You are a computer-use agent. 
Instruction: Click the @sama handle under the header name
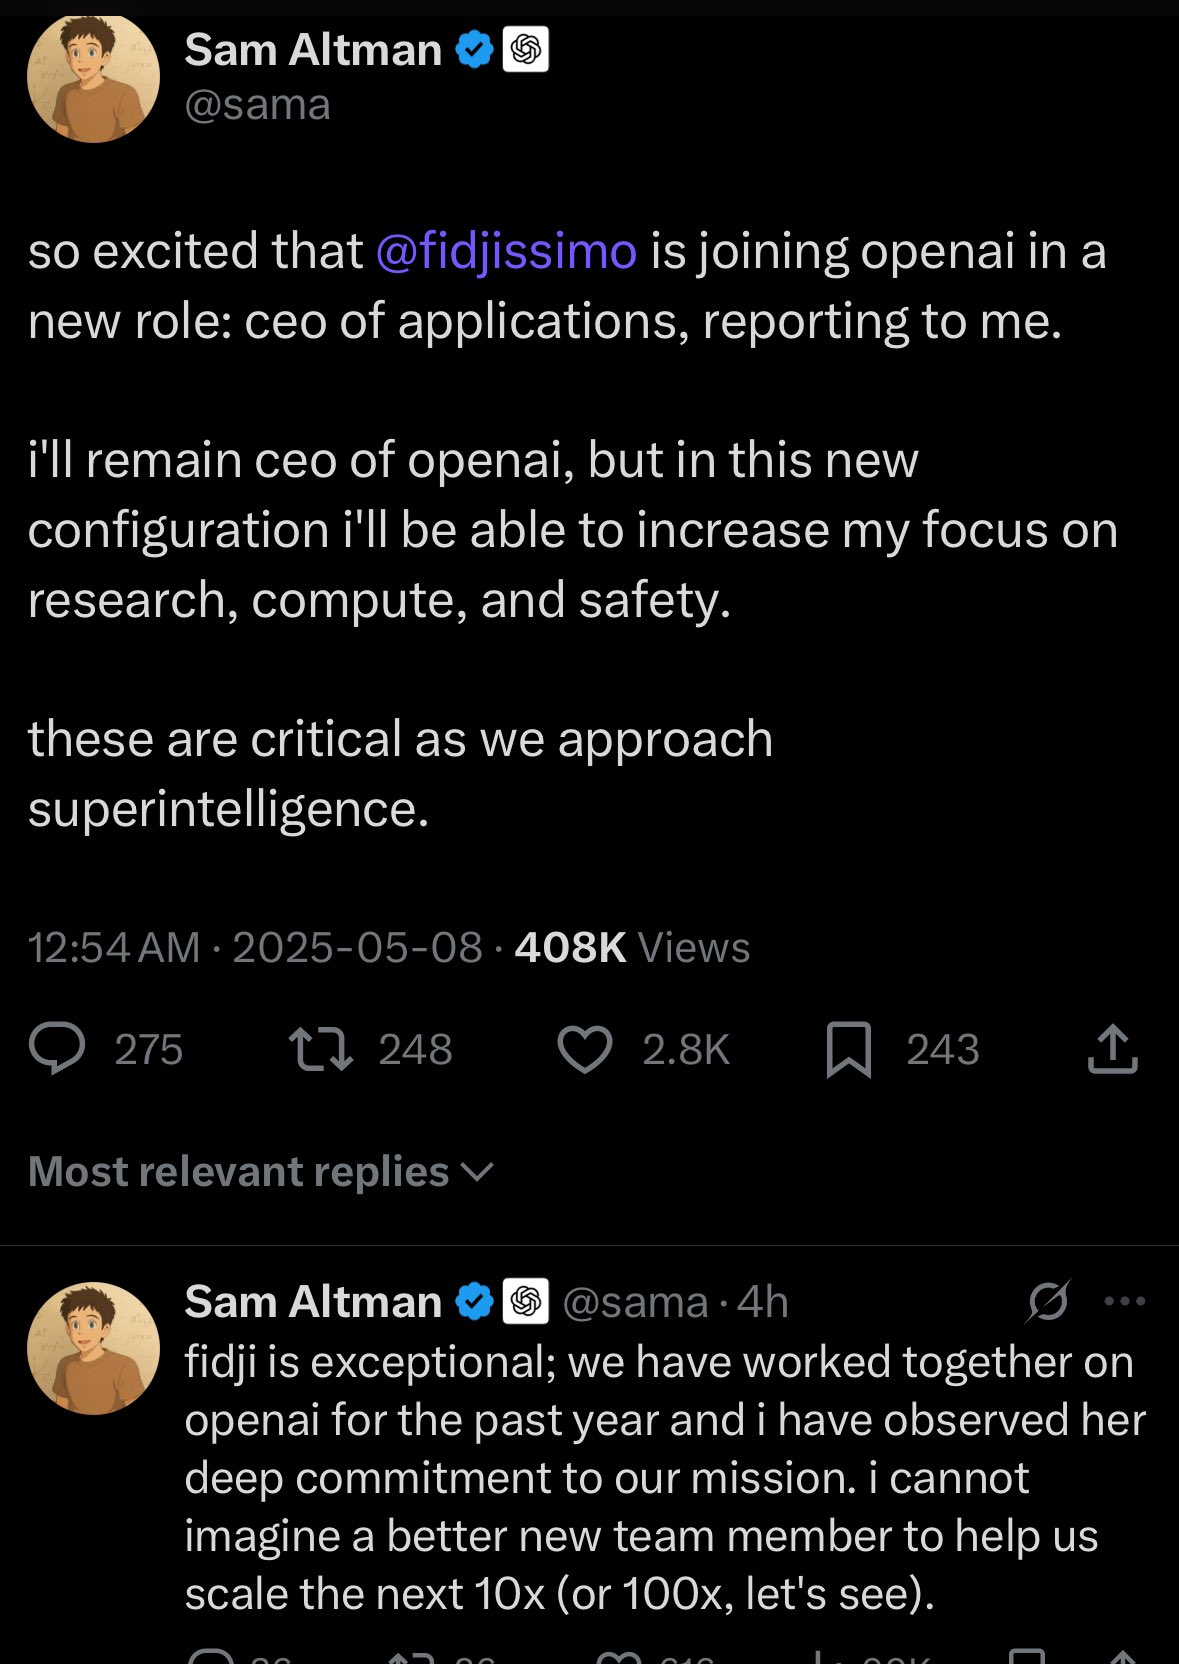pos(257,105)
